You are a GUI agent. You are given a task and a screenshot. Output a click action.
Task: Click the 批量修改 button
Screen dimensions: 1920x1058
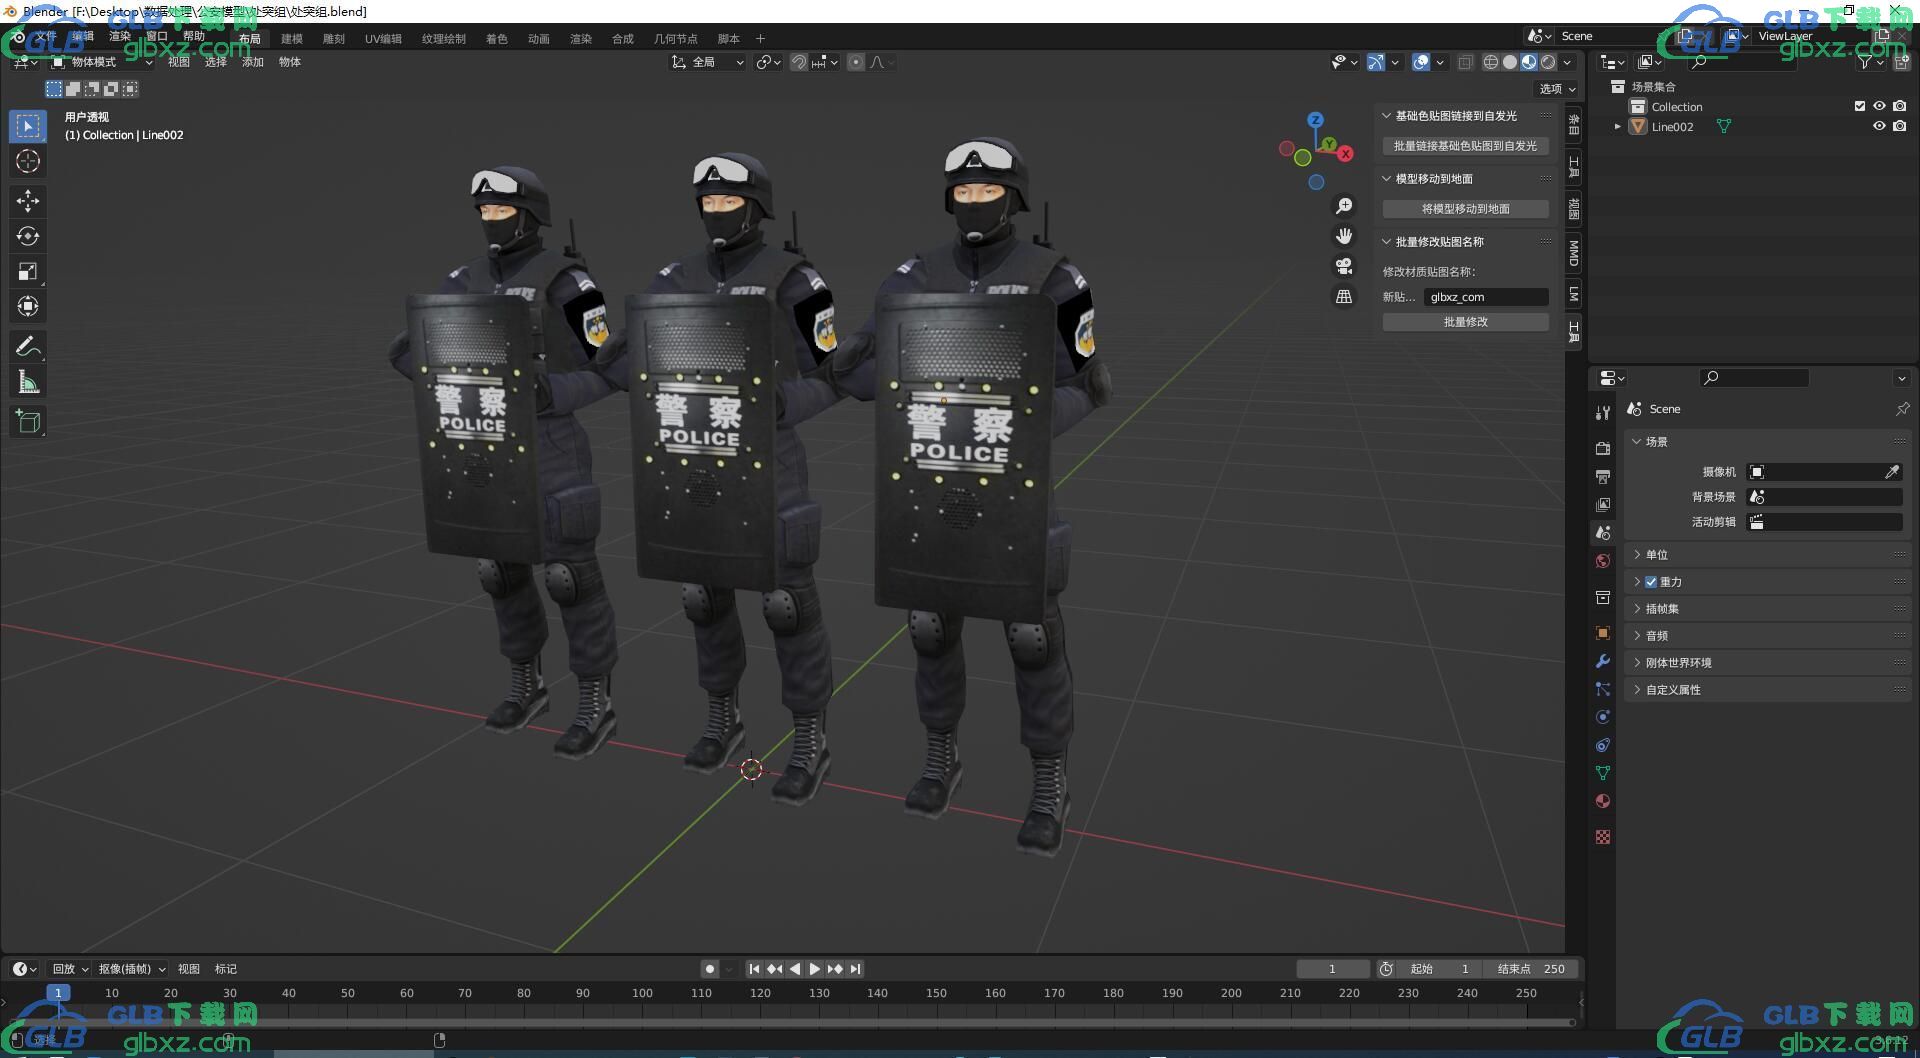point(1465,322)
